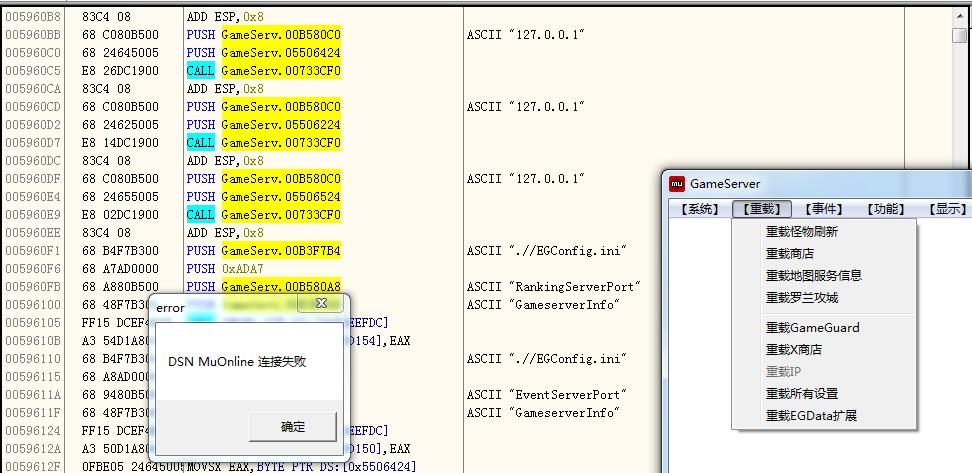This screenshot has height=473, width=972.
Task: Click the disassembler scrollbar up arrow
Action: pos(960,17)
